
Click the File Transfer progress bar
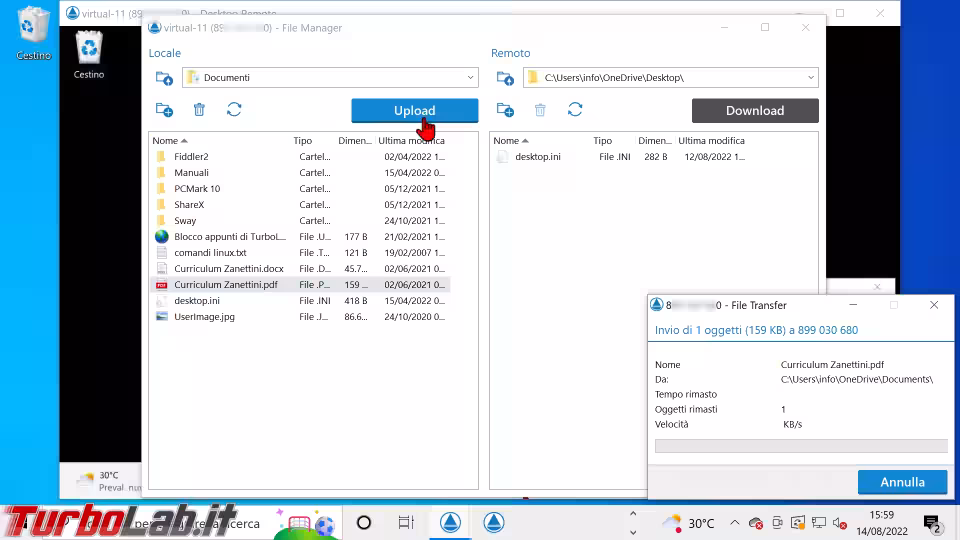coord(801,446)
